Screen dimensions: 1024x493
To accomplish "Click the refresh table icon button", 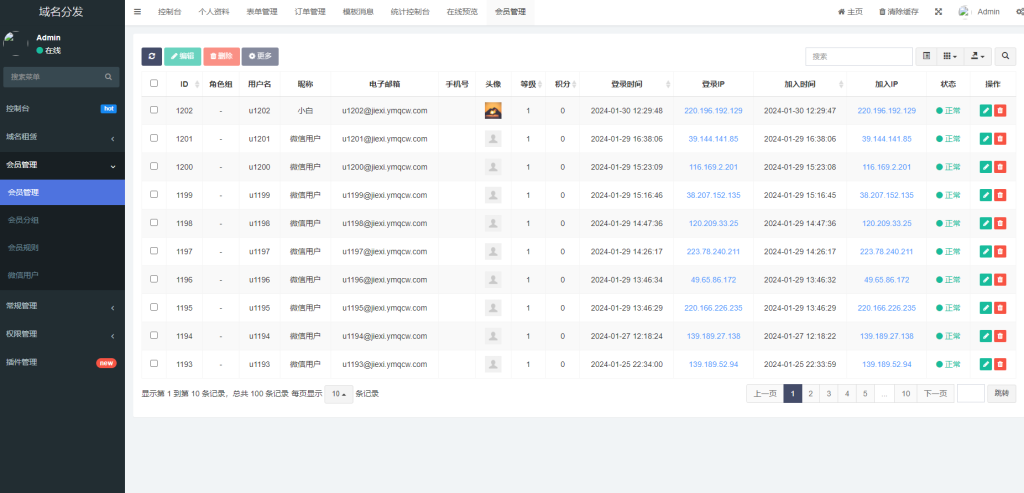I will tap(151, 57).
